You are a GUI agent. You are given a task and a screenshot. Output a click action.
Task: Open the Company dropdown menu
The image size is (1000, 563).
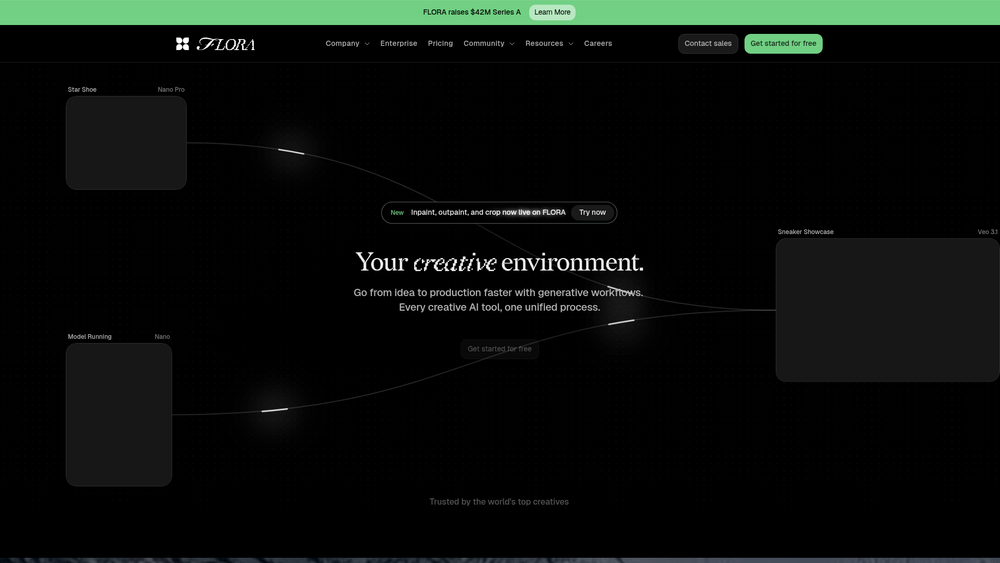click(x=347, y=43)
